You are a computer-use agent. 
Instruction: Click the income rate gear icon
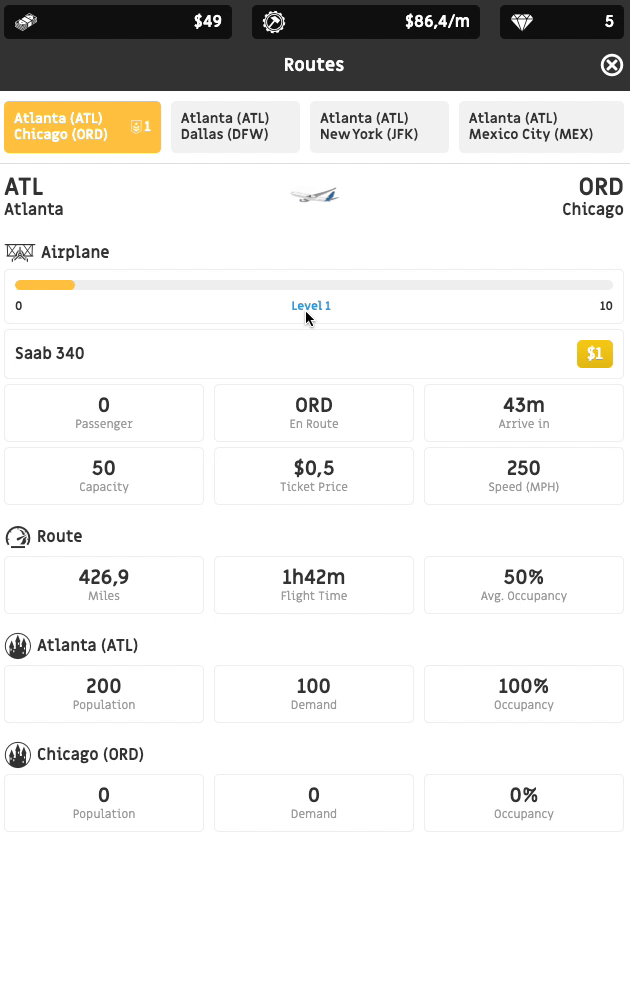[x=274, y=22]
